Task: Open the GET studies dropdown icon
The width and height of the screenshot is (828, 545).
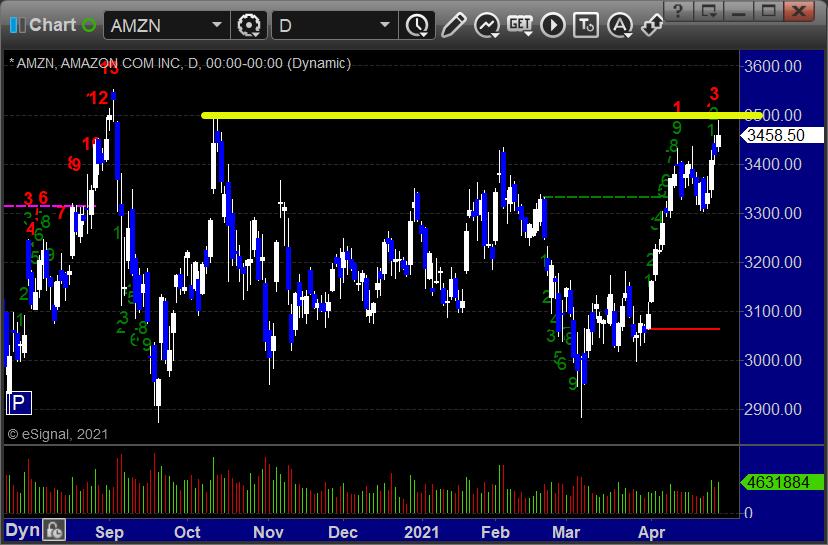Action: pos(520,25)
